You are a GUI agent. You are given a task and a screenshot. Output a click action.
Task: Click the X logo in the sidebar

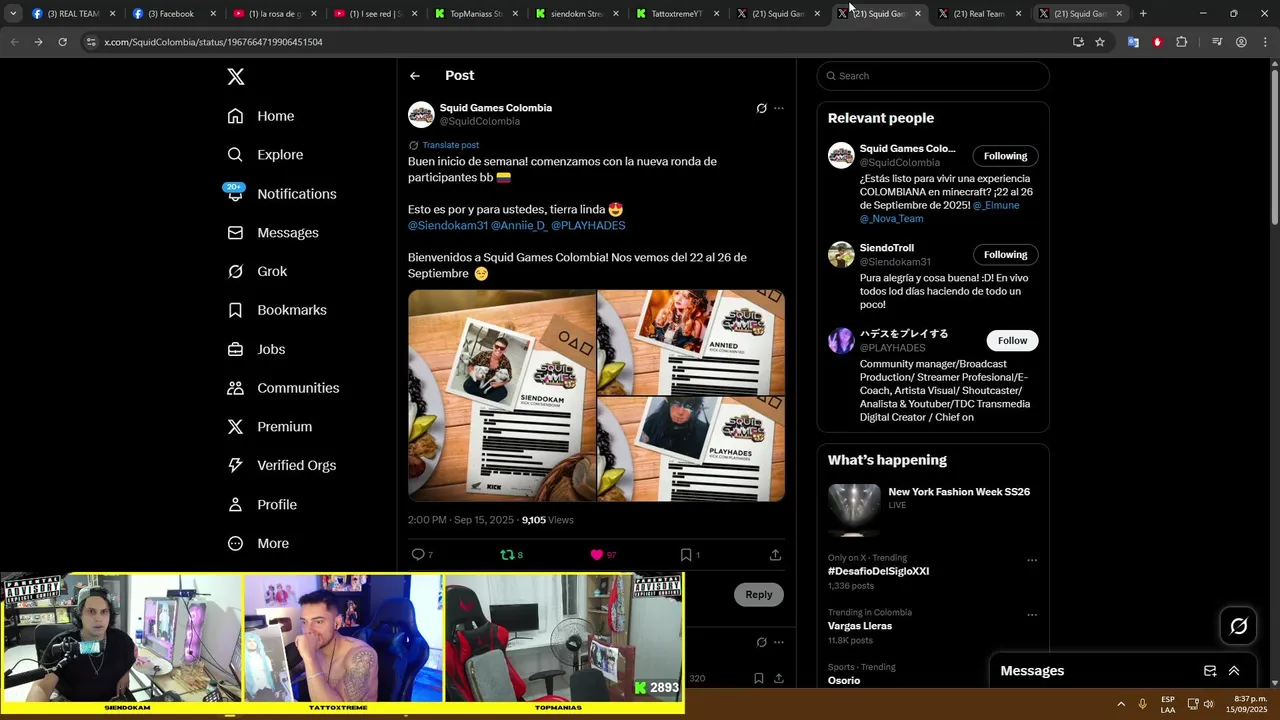point(235,77)
